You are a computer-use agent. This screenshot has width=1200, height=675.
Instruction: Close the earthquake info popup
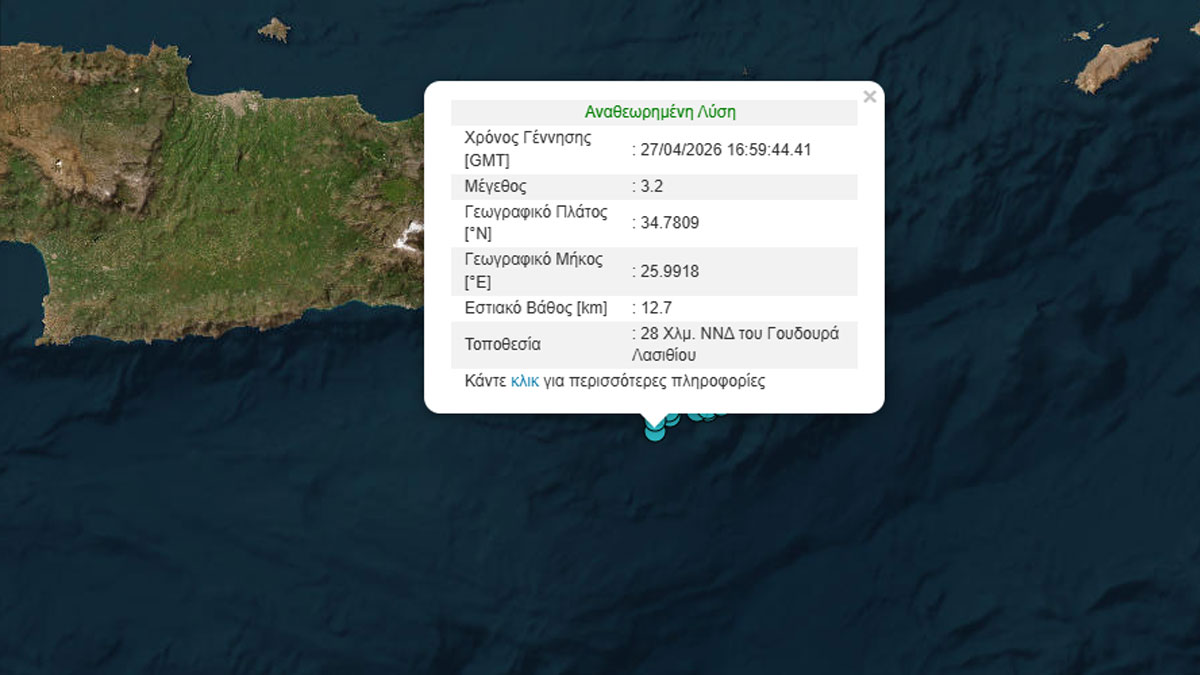coord(869,97)
